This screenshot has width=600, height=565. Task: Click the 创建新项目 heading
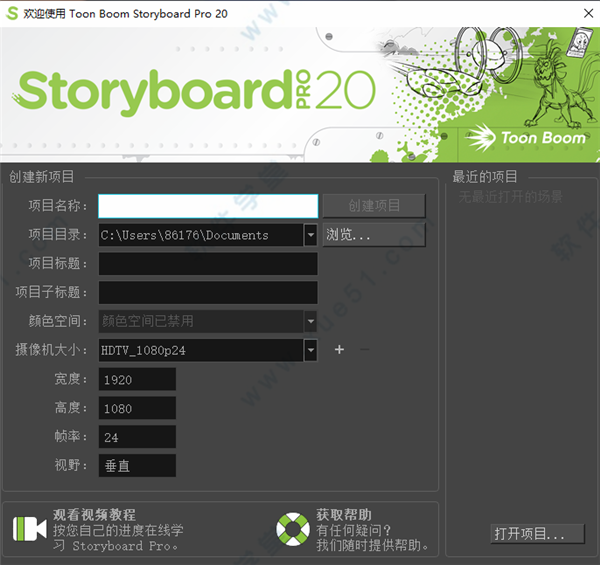[x=41, y=177]
